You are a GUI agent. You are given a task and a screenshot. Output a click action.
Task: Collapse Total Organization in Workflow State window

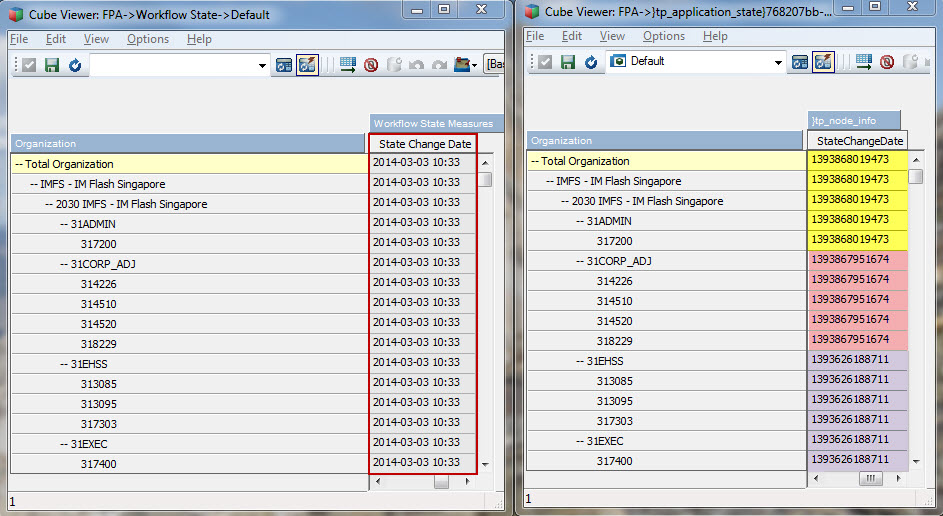tap(19, 164)
